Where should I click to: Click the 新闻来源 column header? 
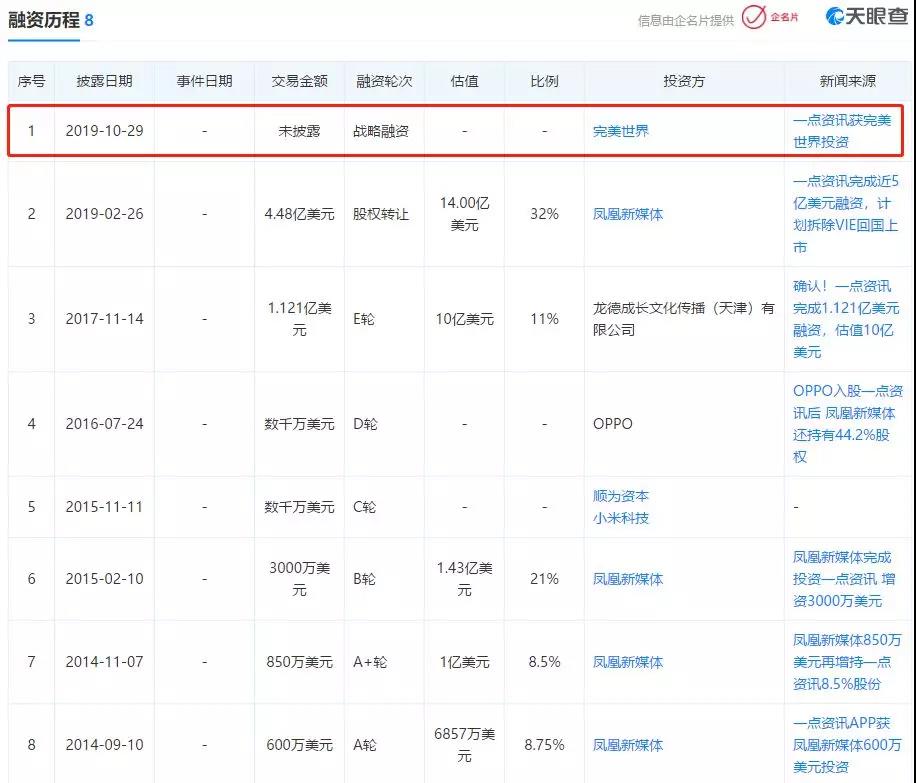coord(848,81)
